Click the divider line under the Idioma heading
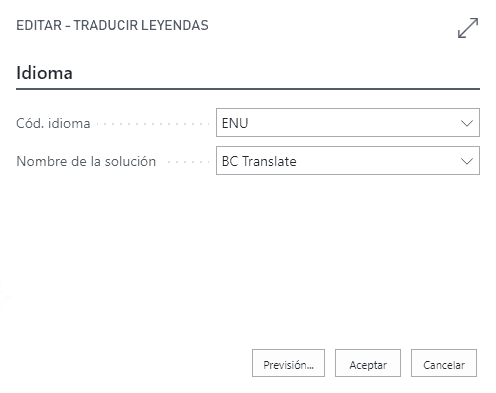This screenshot has height=393, width=496. pyautogui.click(x=248, y=89)
